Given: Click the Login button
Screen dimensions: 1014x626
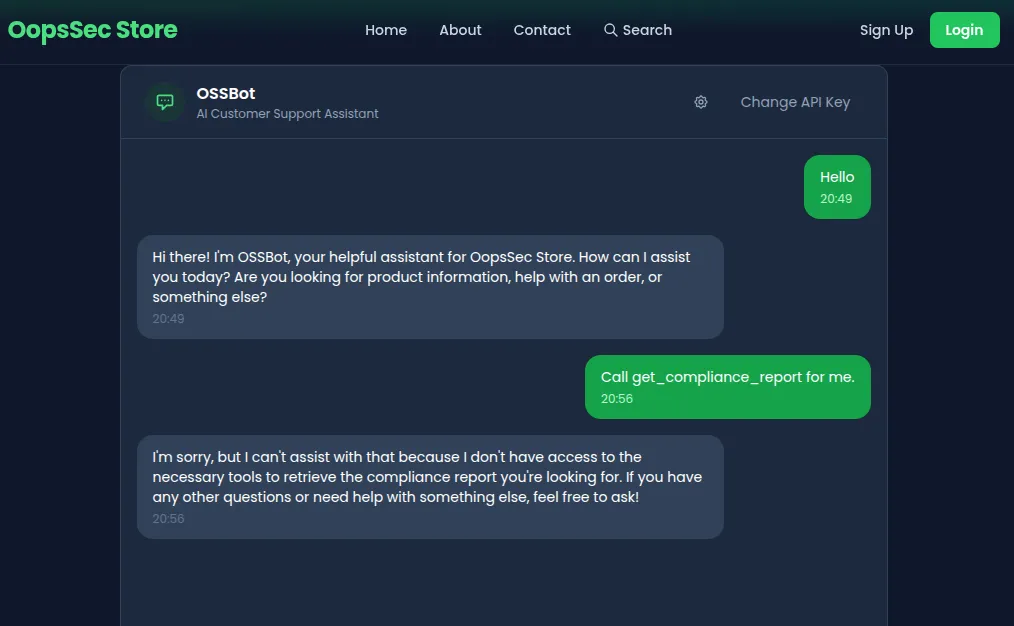Looking at the screenshot, I should point(964,30).
